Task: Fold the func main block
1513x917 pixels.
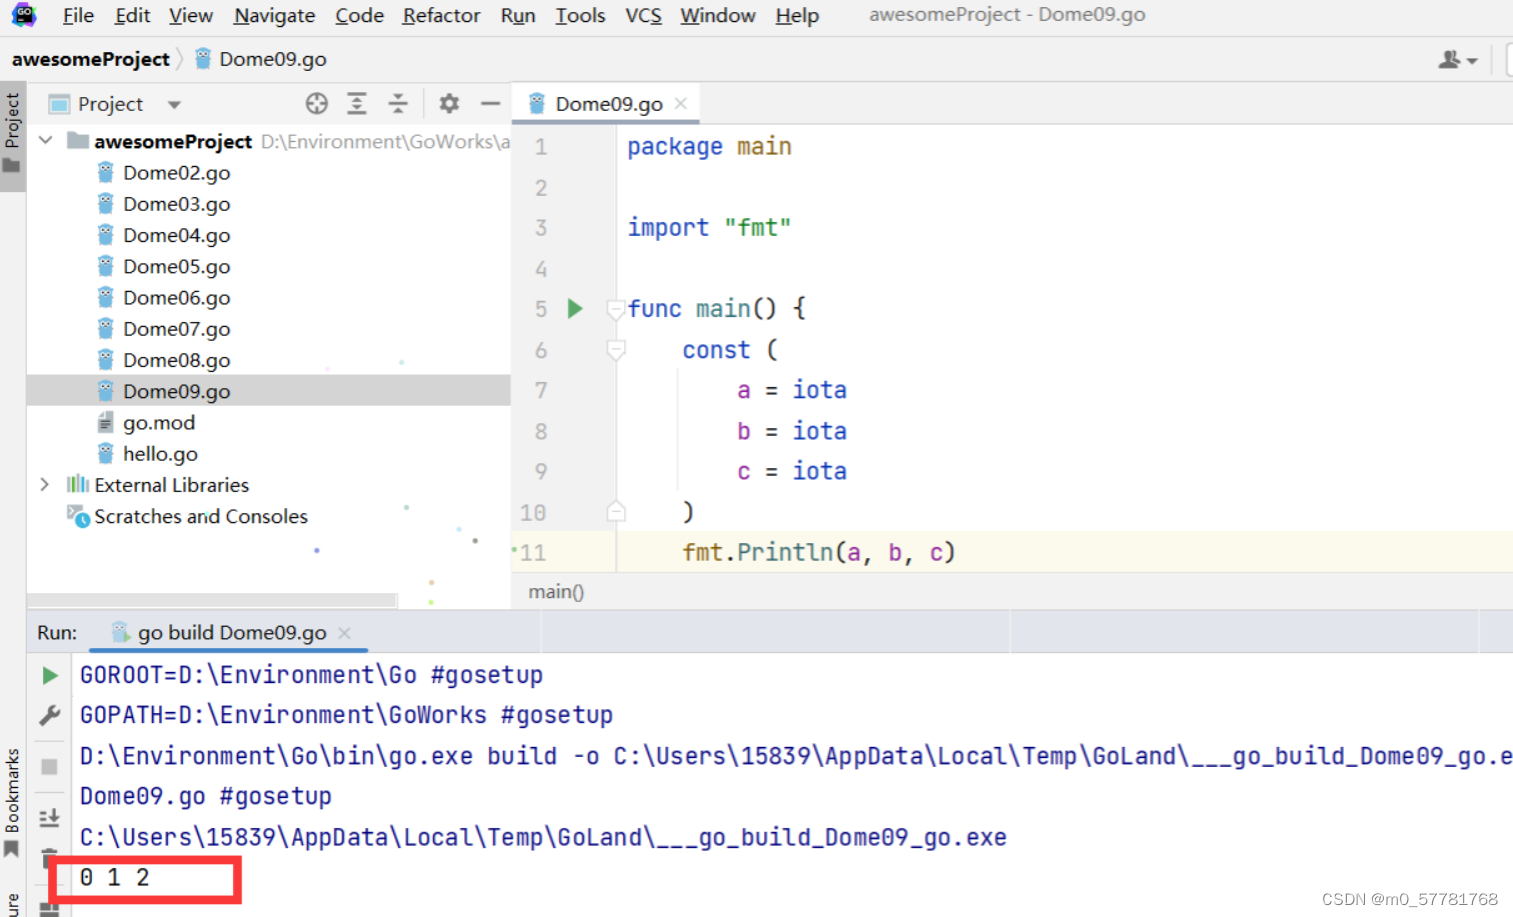Action: pos(616,309)
